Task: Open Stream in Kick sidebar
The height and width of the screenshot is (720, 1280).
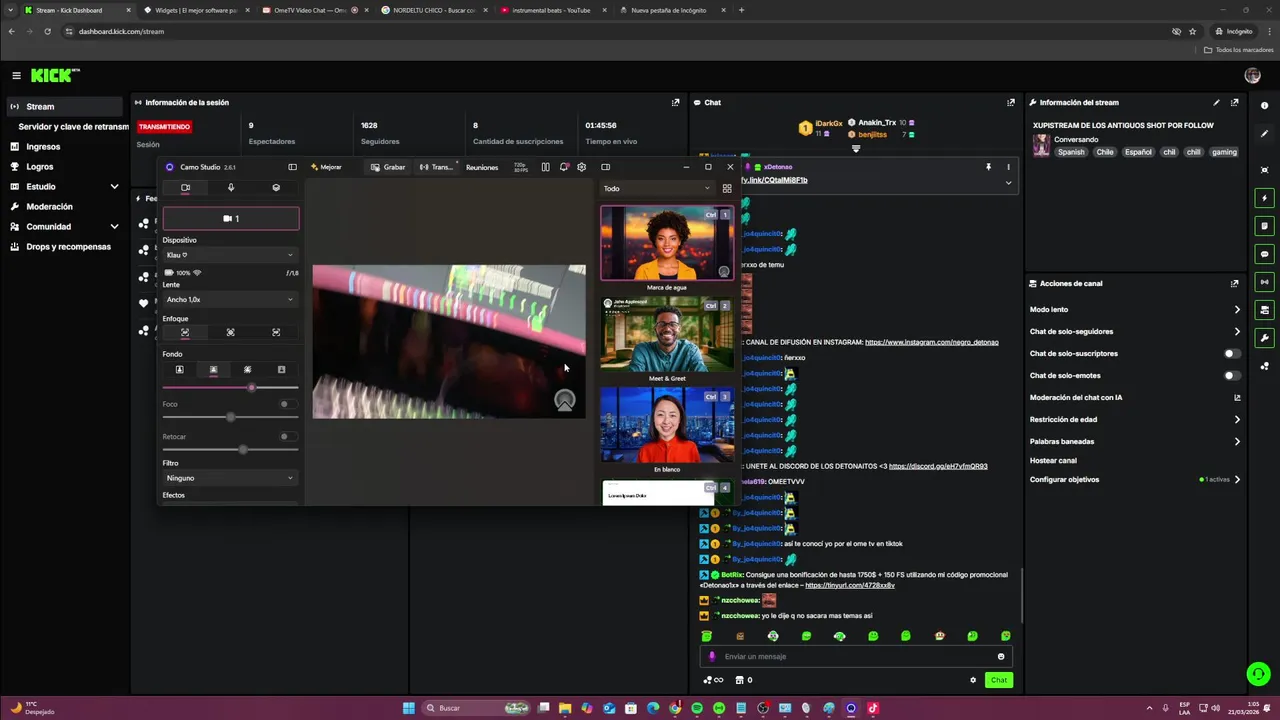Action: [66, 106]
